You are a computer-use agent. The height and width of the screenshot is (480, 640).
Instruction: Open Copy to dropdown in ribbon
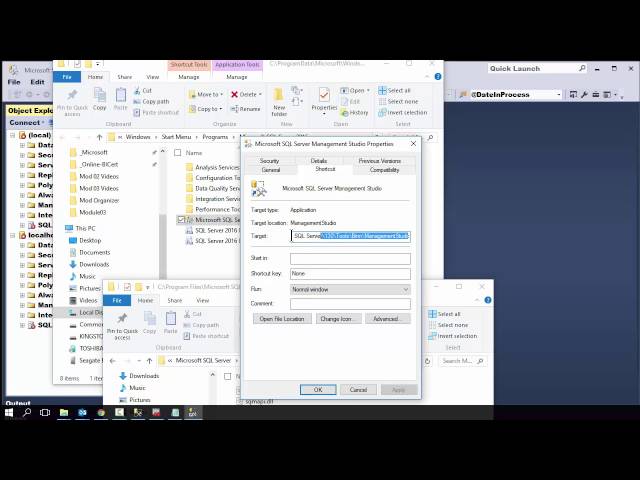(206, 109)
